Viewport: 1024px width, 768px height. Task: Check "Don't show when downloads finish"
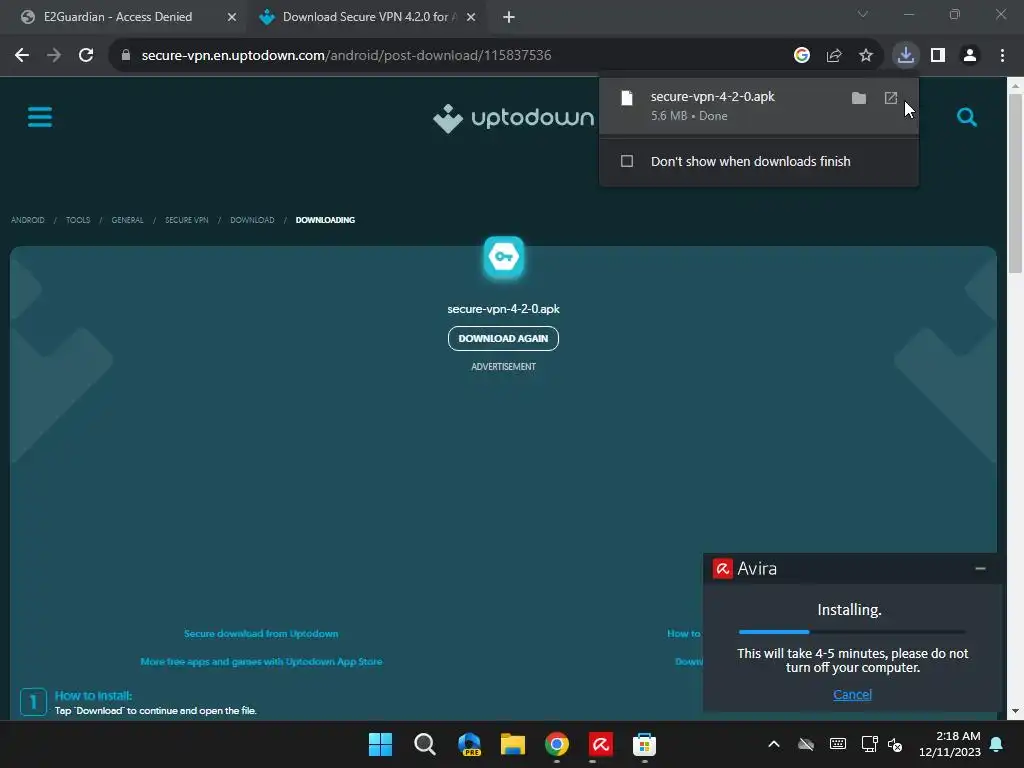tap(627, 161)
